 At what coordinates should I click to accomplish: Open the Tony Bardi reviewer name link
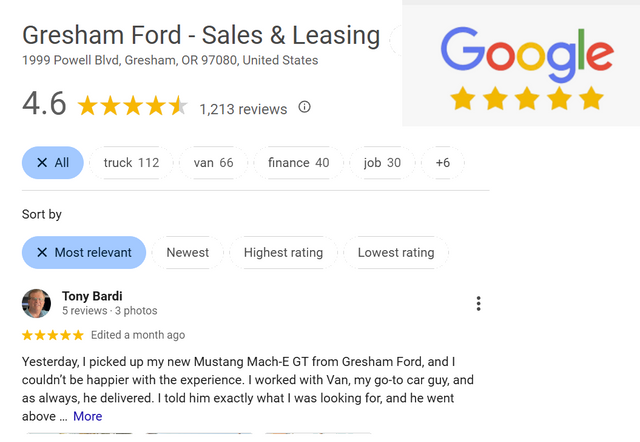tap(90, 296)
